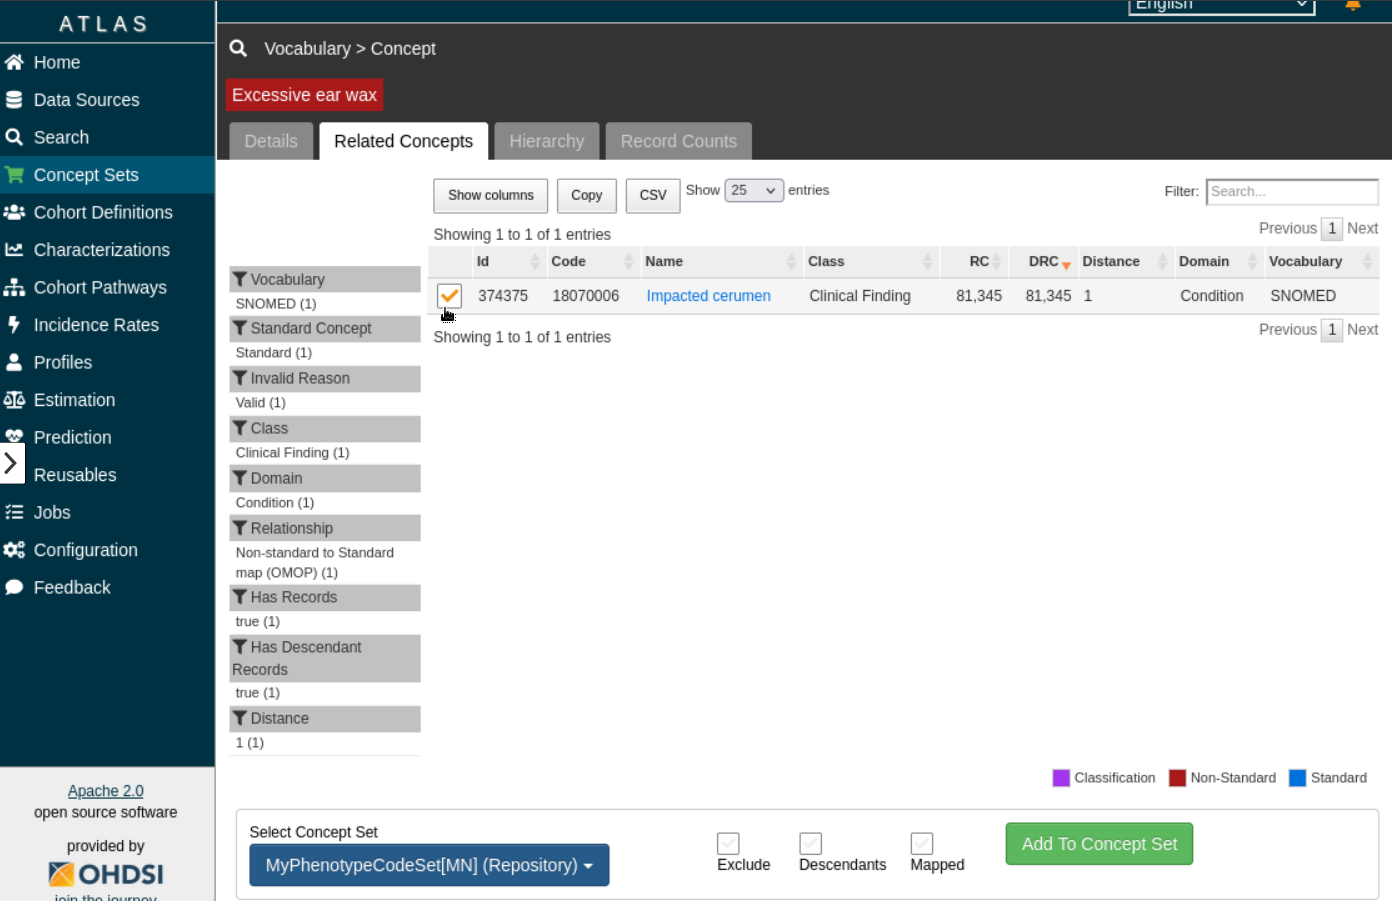Tick the Descendants checkbox
1392x901 pixels.
coord(810,844)
